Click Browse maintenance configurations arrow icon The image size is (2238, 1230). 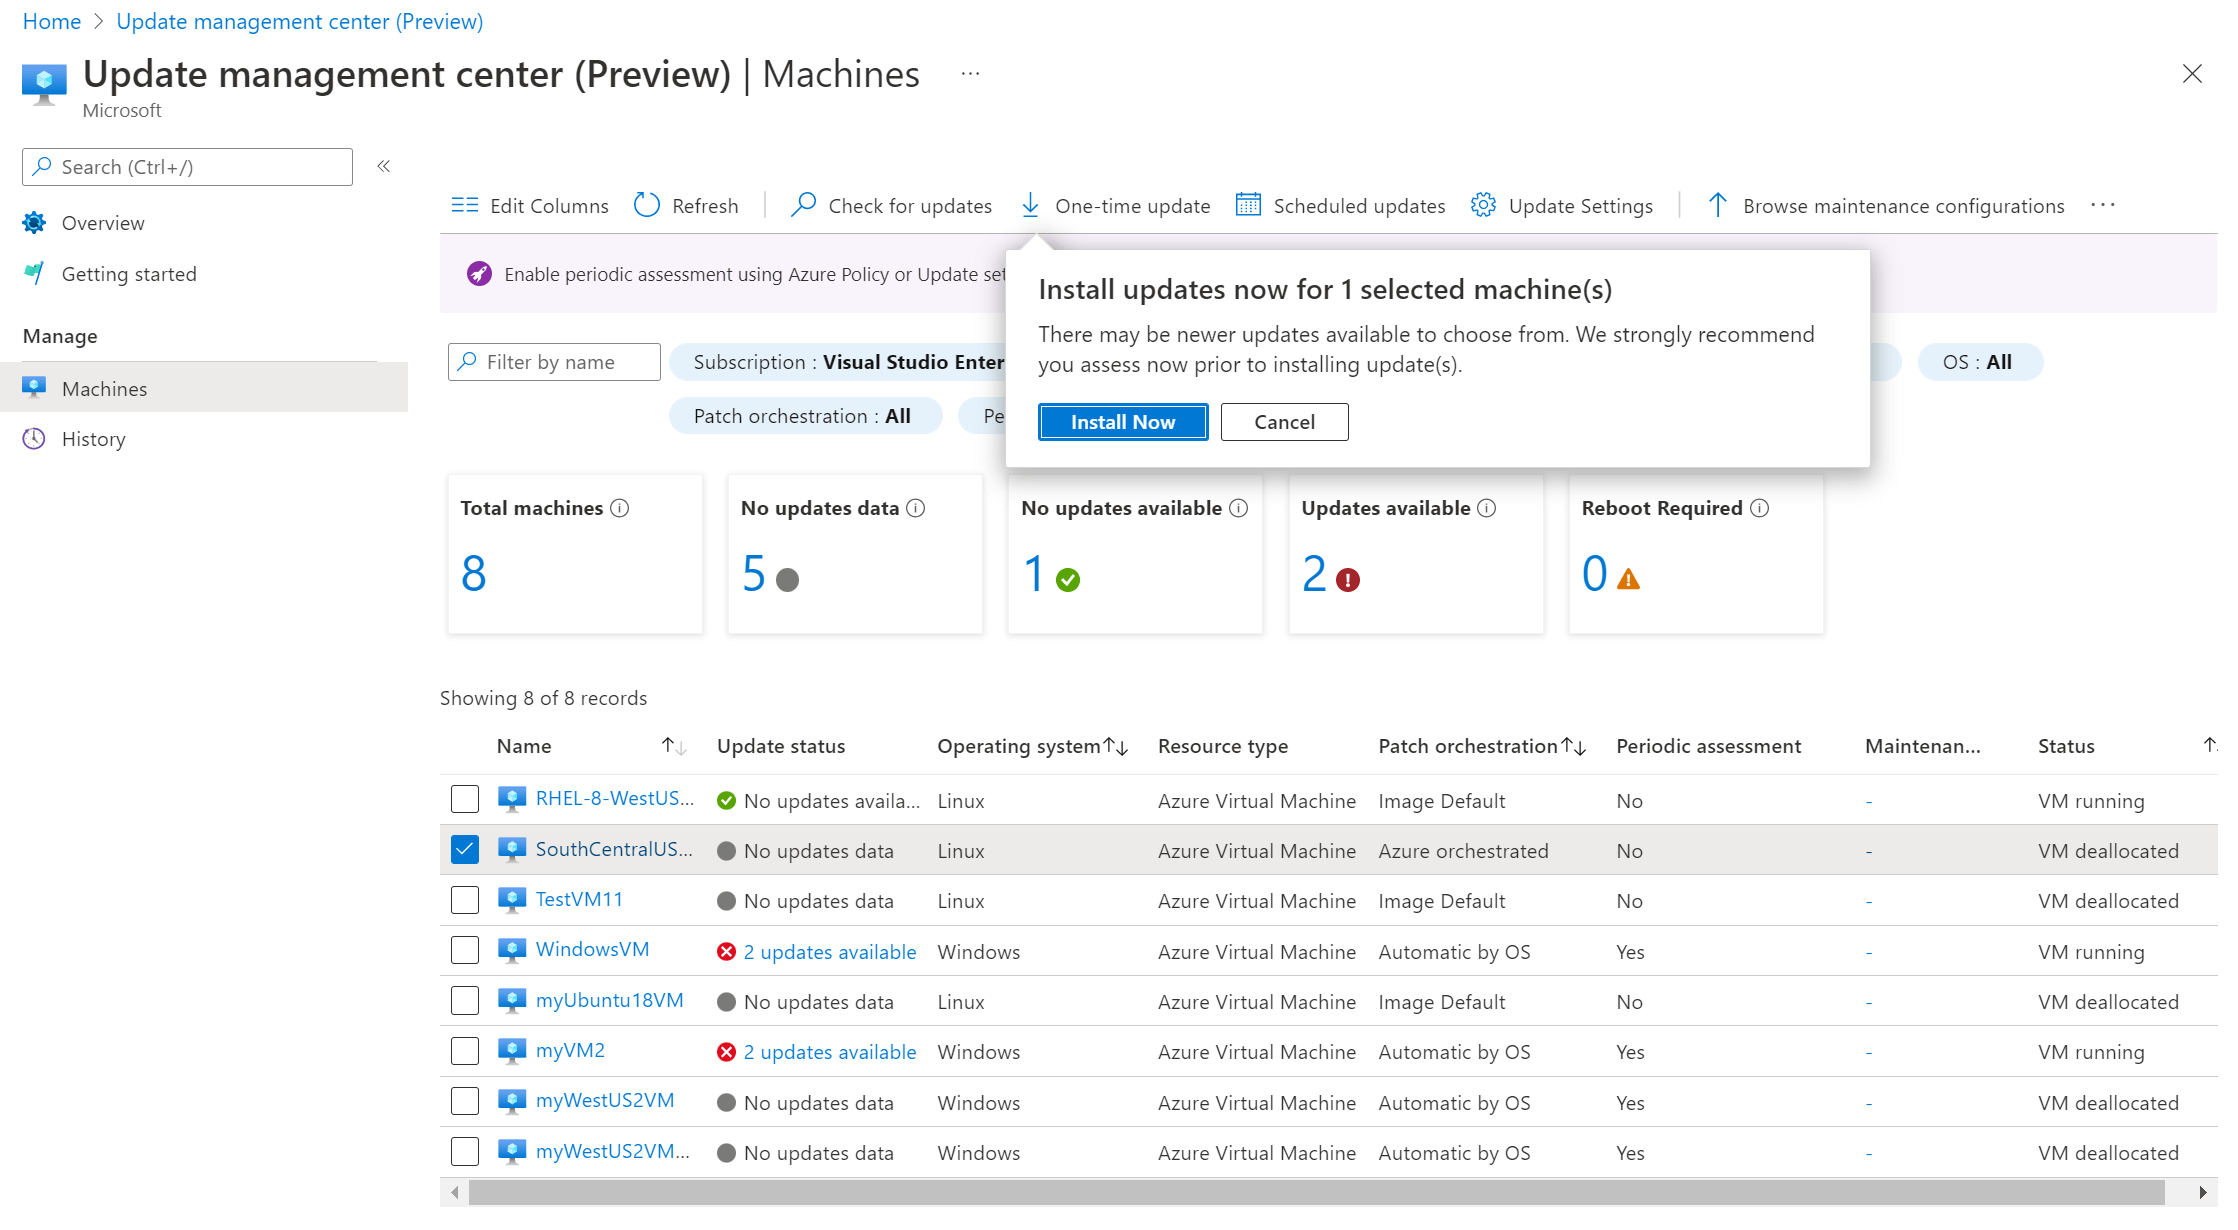coord(1717,205)
